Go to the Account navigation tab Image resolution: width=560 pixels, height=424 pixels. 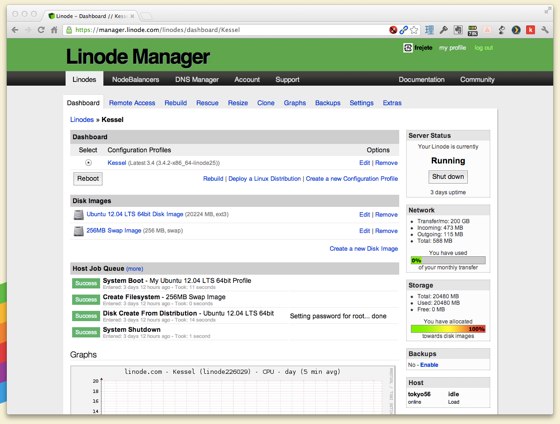tap(247, 80)
